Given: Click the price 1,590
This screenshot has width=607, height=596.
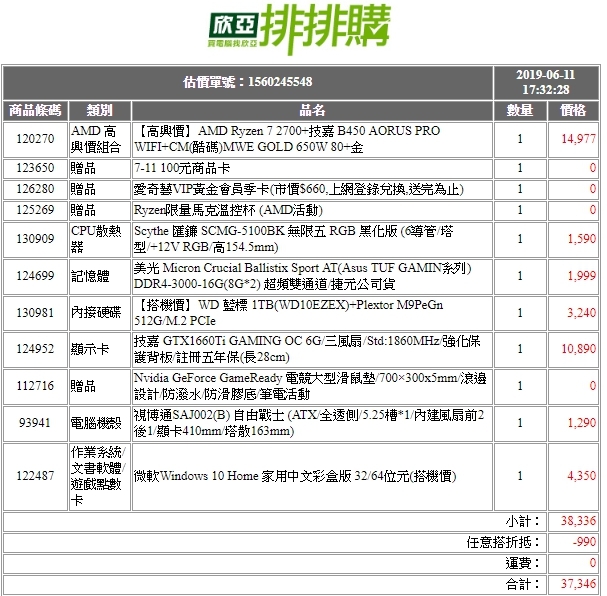Looking at the screenshot, I should [581, 239].
